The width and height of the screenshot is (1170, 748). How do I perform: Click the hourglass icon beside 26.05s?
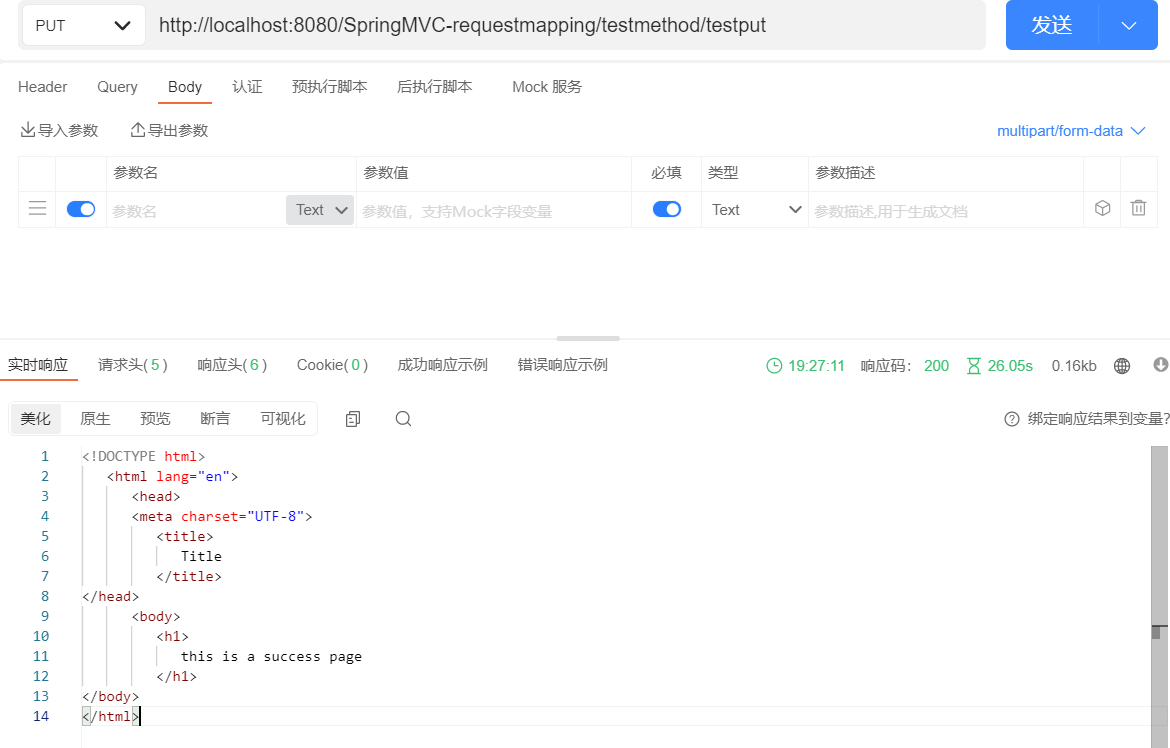[x=974, y=366]
